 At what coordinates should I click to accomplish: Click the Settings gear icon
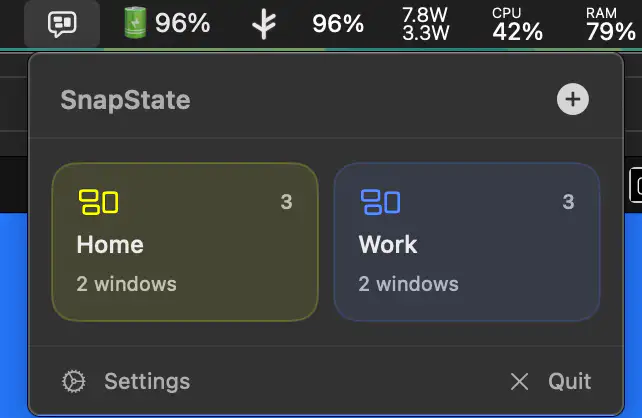74,381
